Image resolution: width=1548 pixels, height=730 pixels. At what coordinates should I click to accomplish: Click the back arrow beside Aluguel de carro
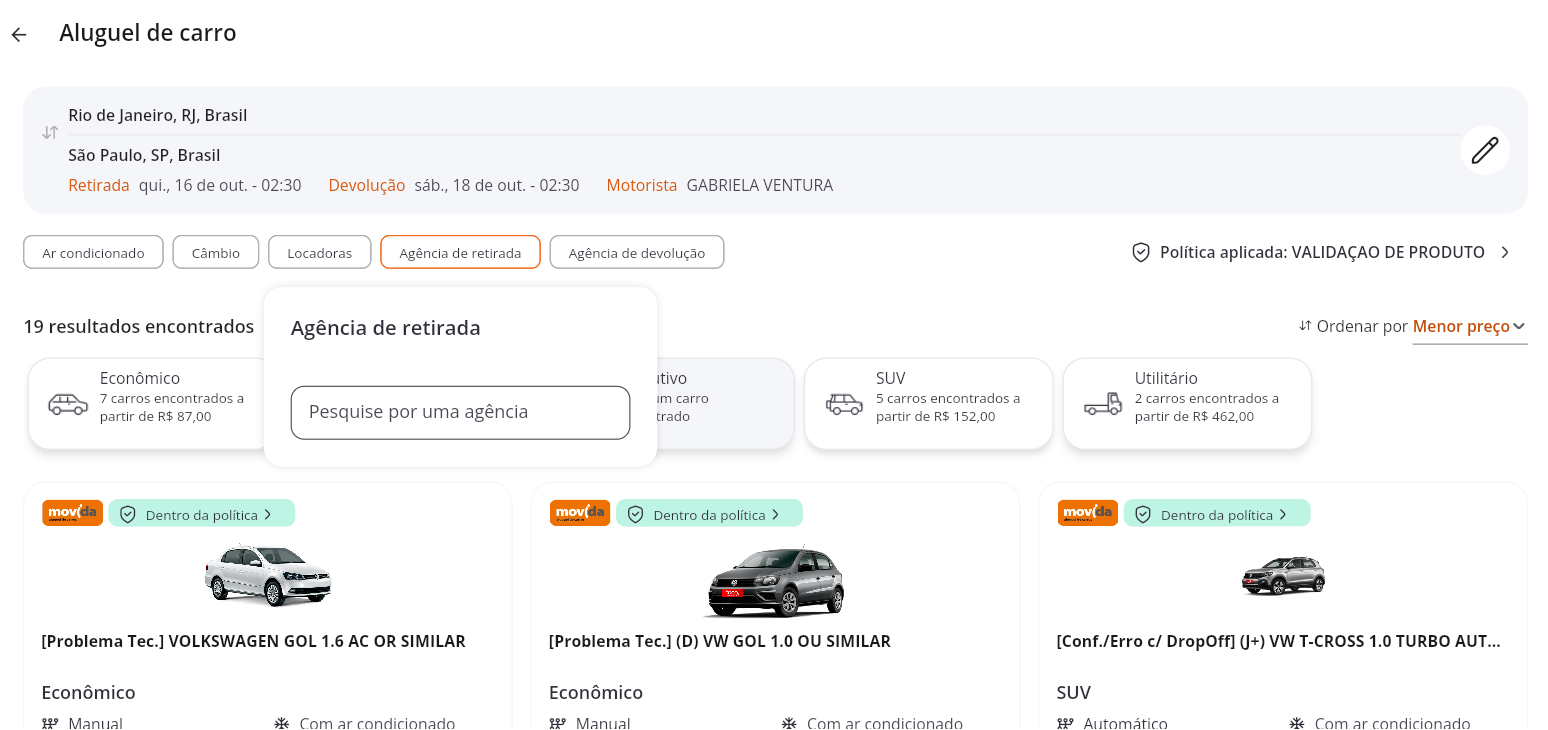tap(19, 34)
